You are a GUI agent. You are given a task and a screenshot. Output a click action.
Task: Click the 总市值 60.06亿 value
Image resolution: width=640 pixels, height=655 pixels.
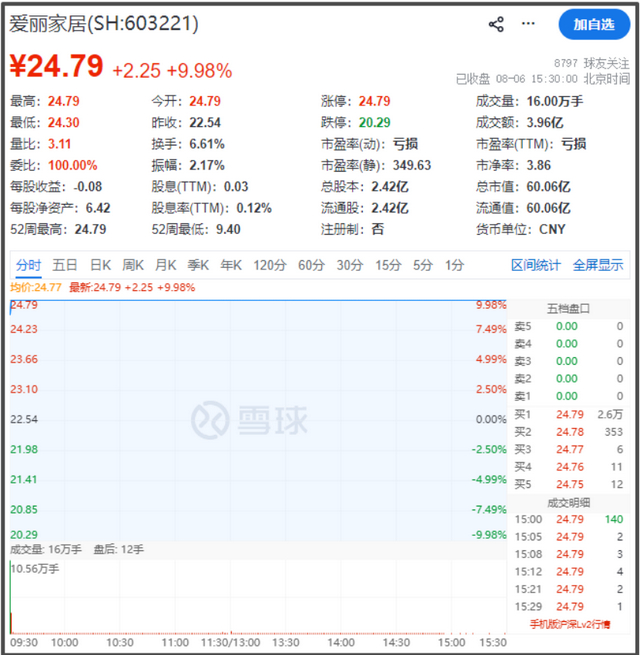coord(548,187)
